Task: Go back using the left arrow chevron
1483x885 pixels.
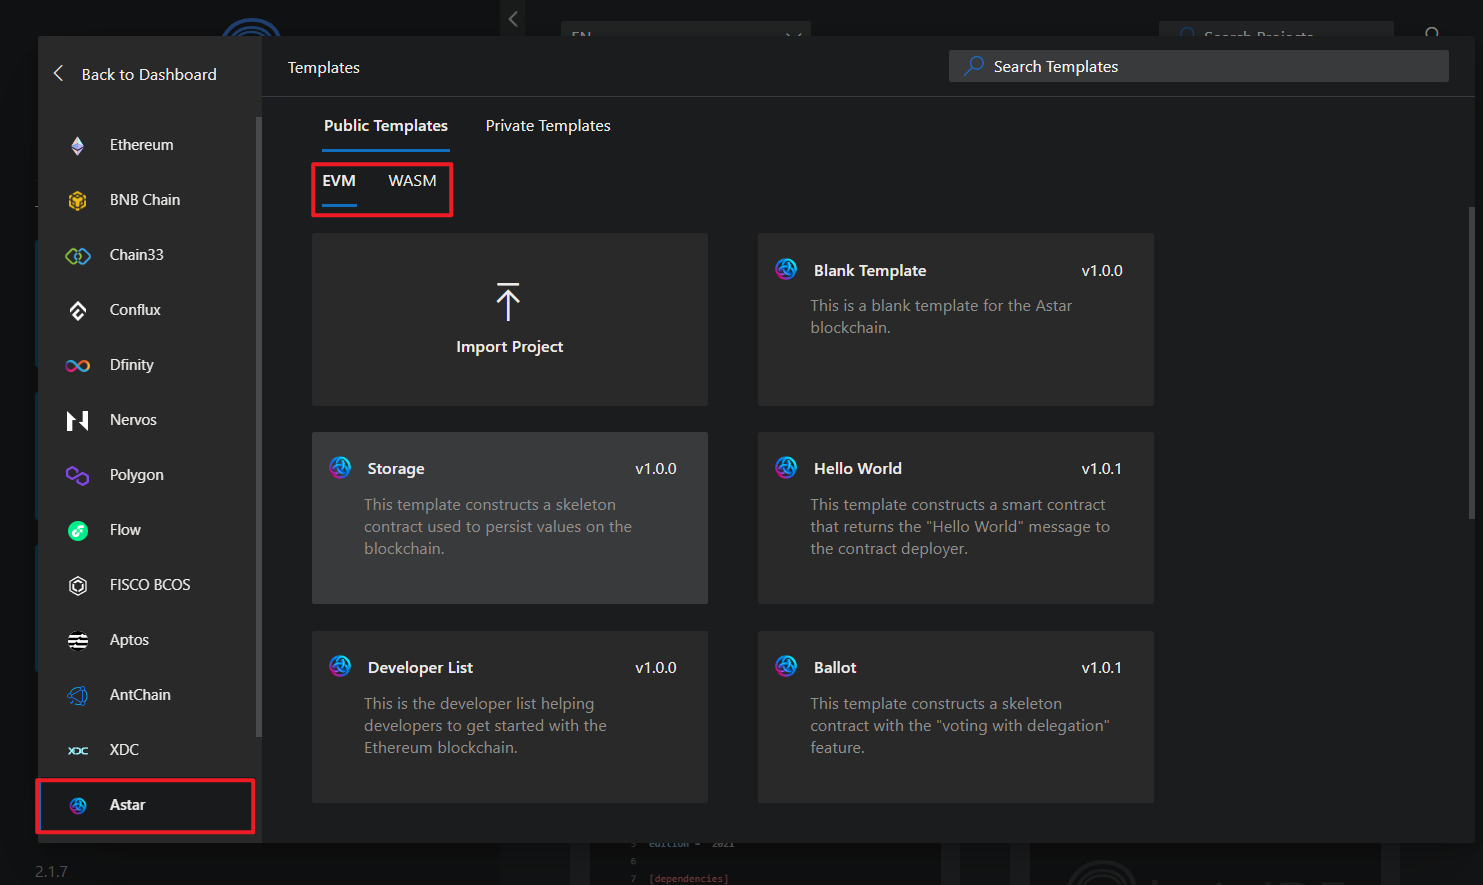Action: 58,74
